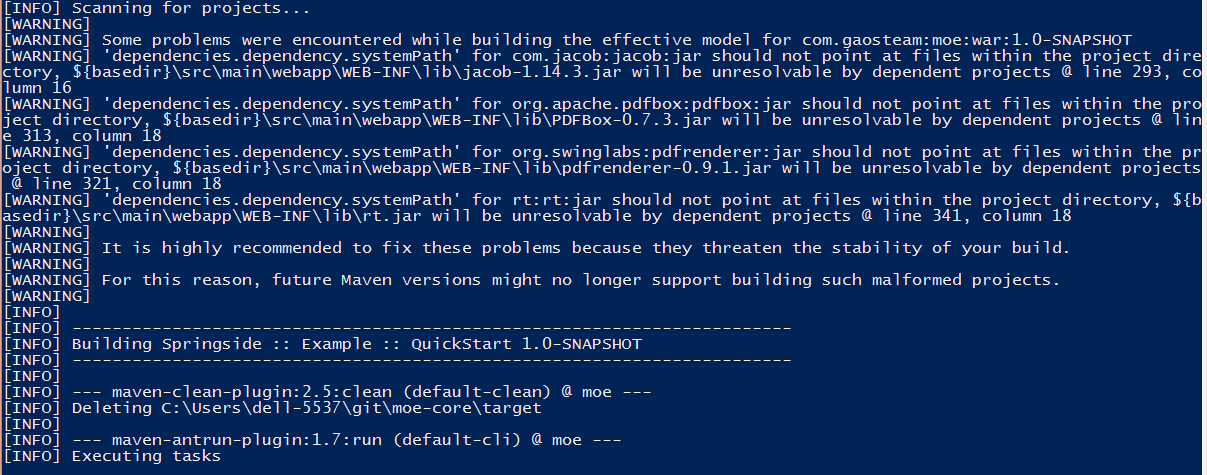Click the 'Deleting C:\Users\dell-5537\git\moe-core\target' line
The width and height of the screenshot is (1207, 475).
[272, 408]
